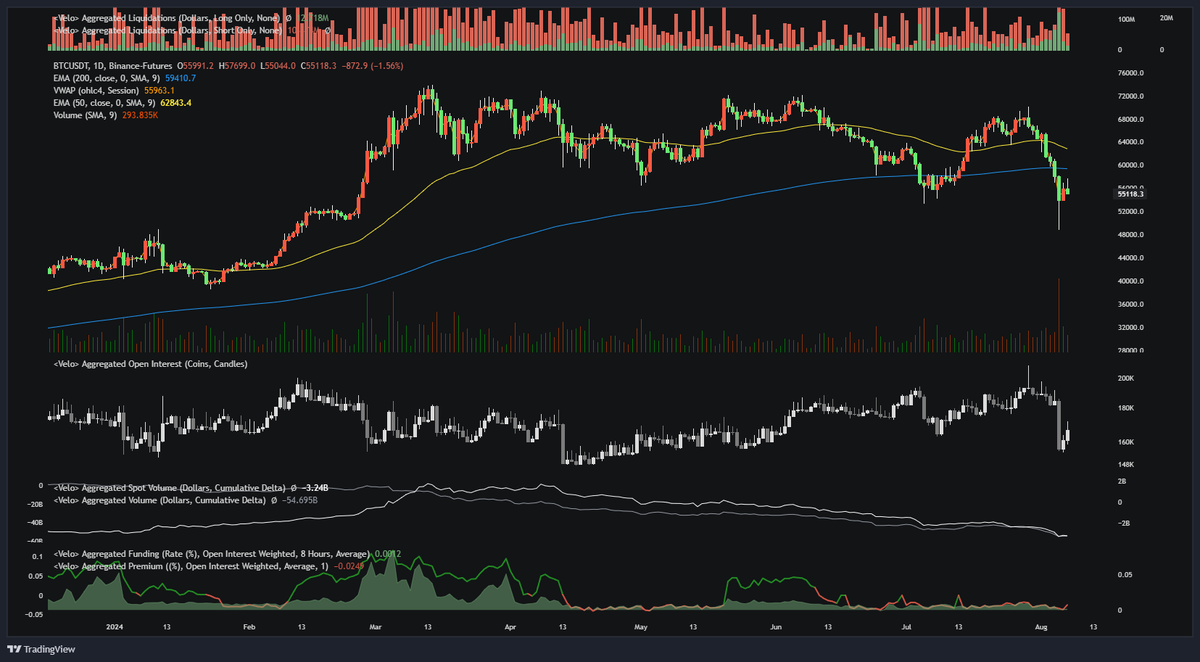Click the high value 57699.0
This screenshot has width=1200, height=662.
pyautogui.click(x=238, y=65)
